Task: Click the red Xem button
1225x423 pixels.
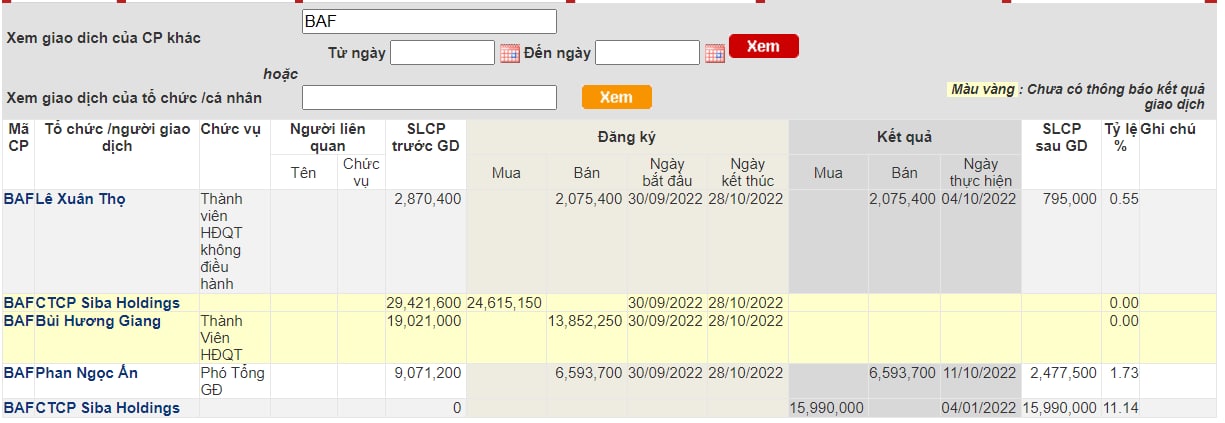Action: (764, 46)
